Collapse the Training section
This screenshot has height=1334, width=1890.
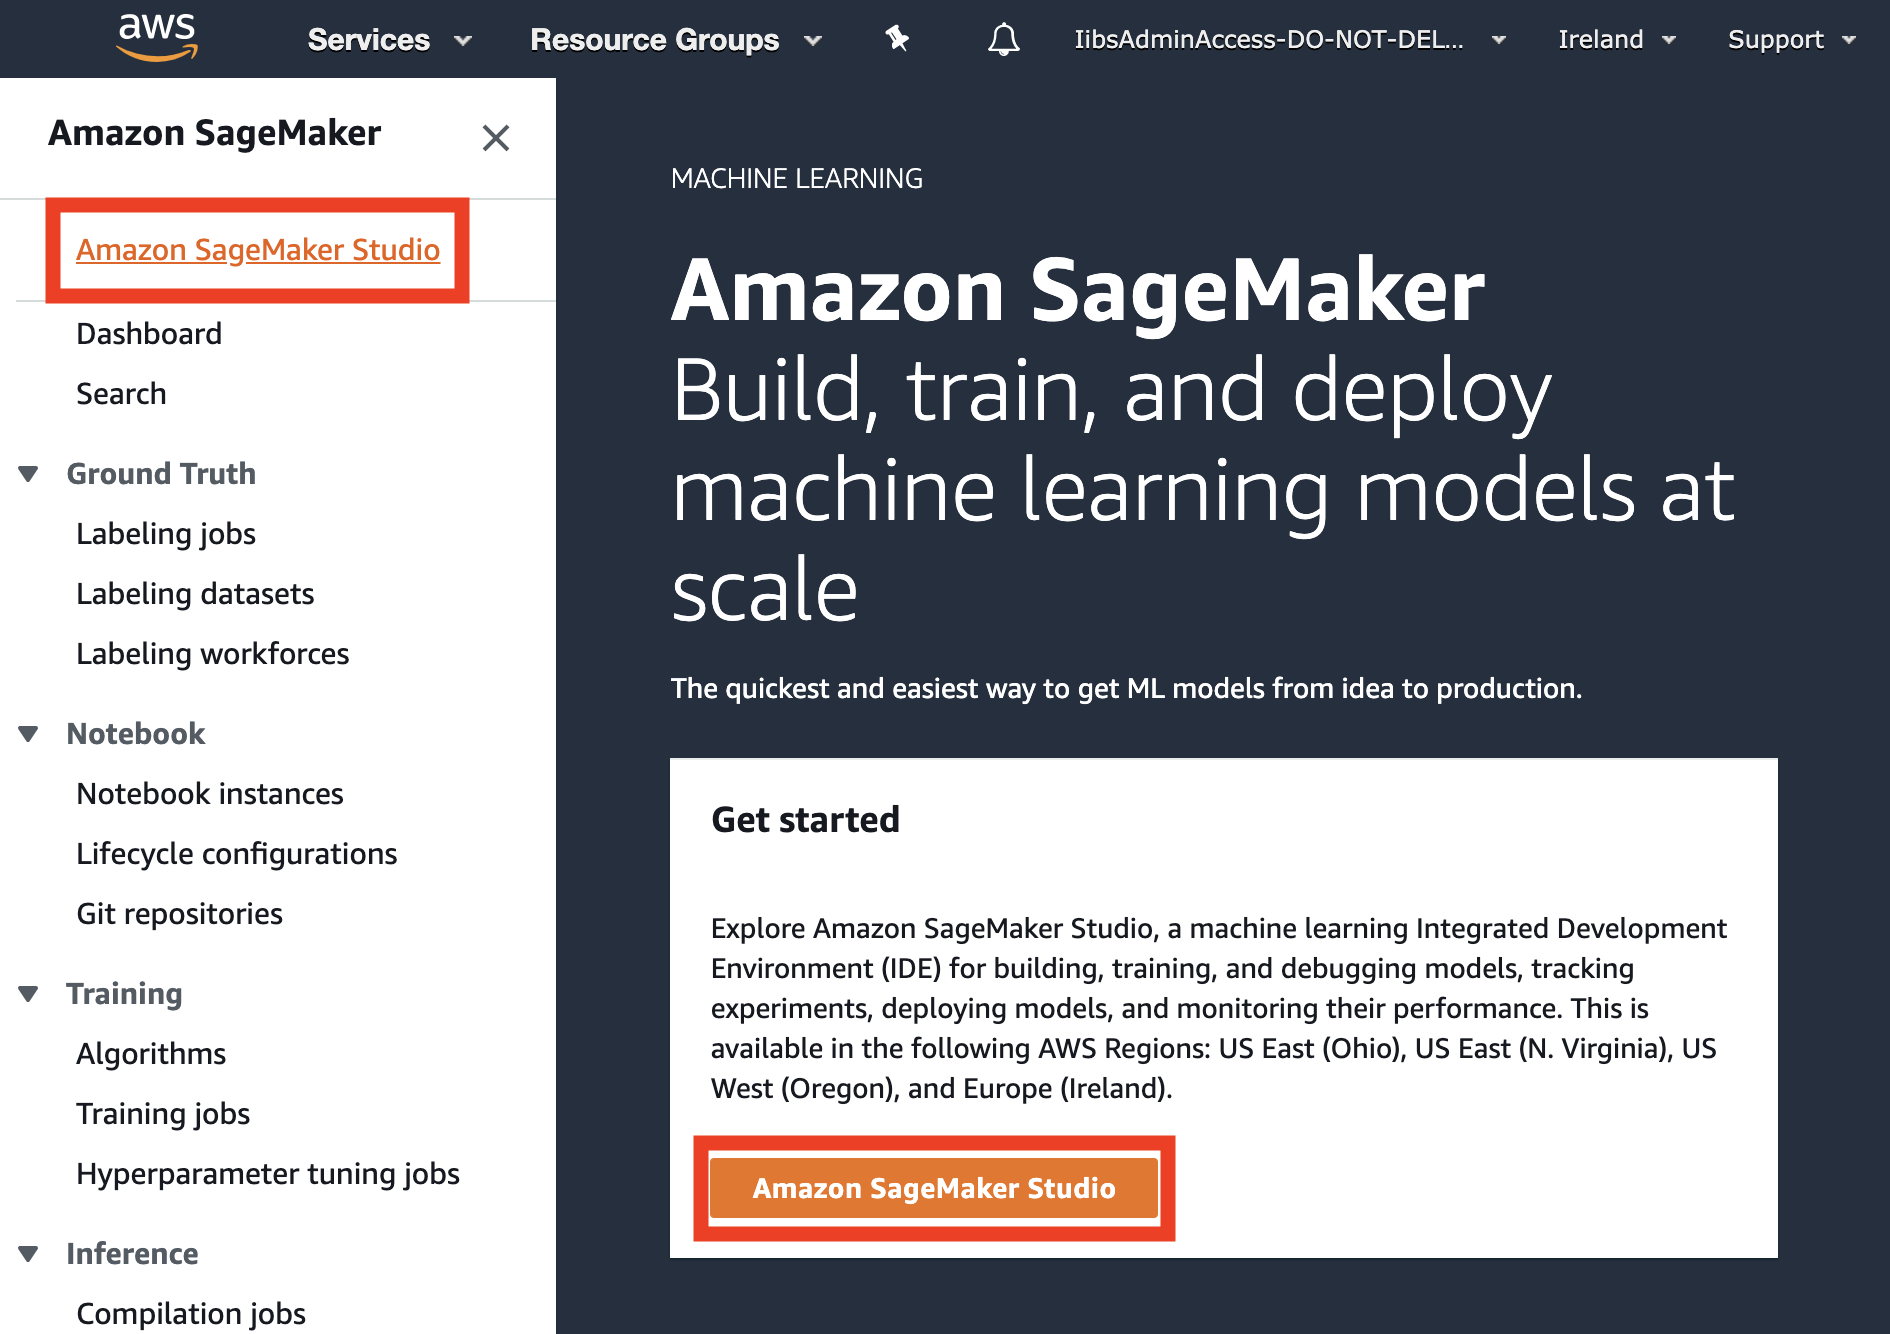[29, 994]
